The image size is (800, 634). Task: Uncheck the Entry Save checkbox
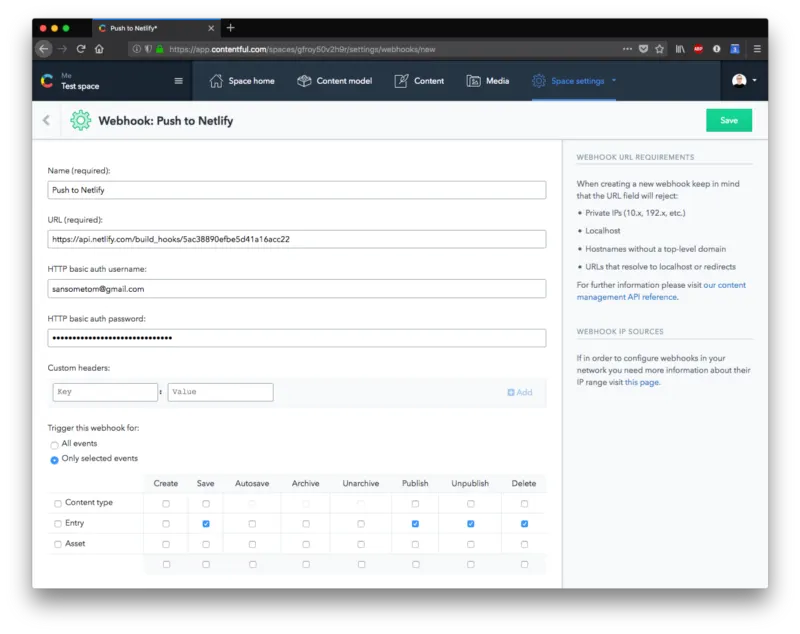pos(206,524)
